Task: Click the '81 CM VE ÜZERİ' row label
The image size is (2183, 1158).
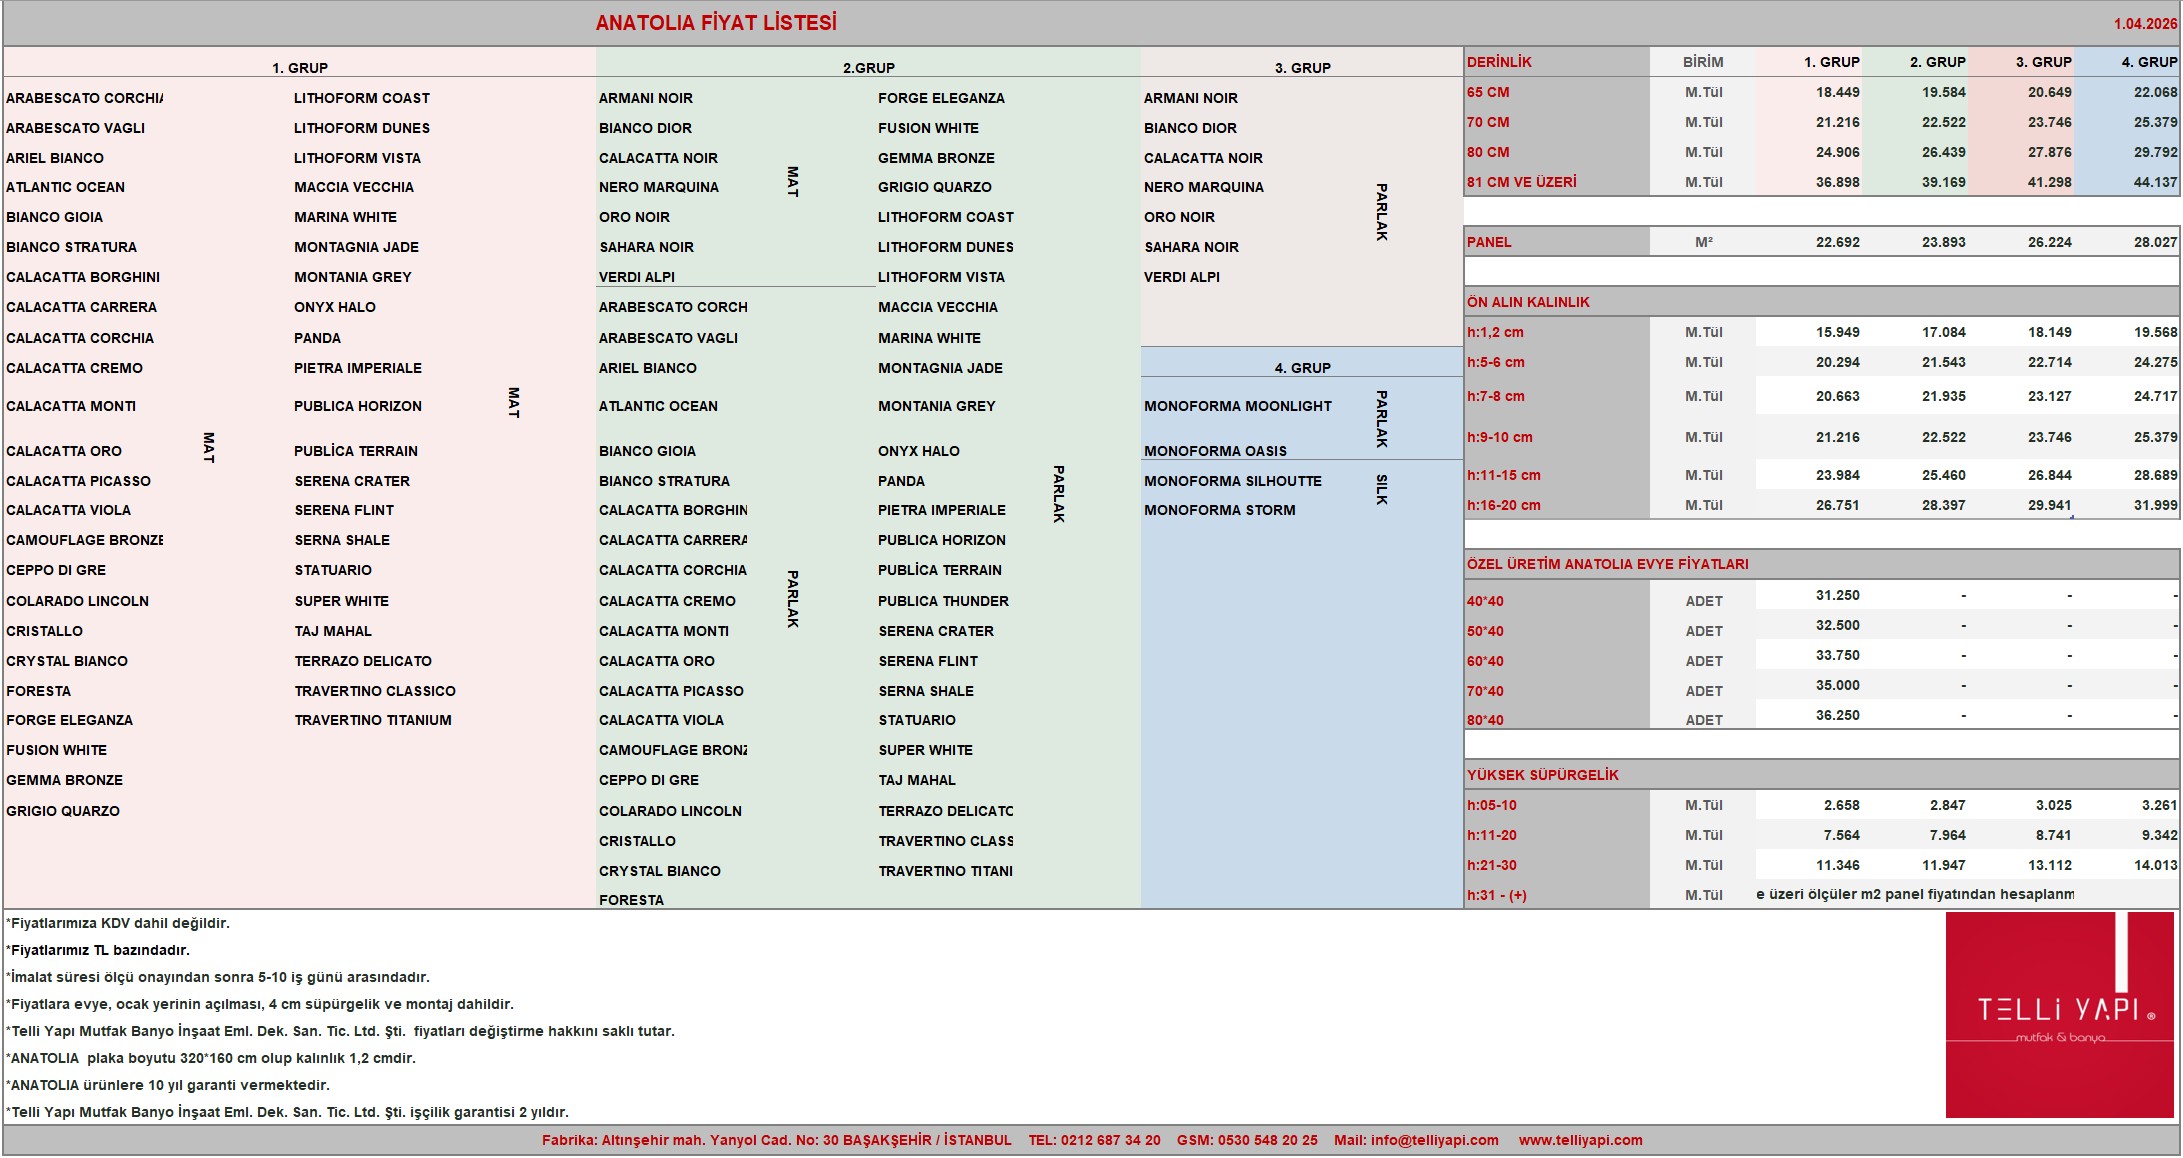Action: pyautogui.click(x=1521, y=182)
